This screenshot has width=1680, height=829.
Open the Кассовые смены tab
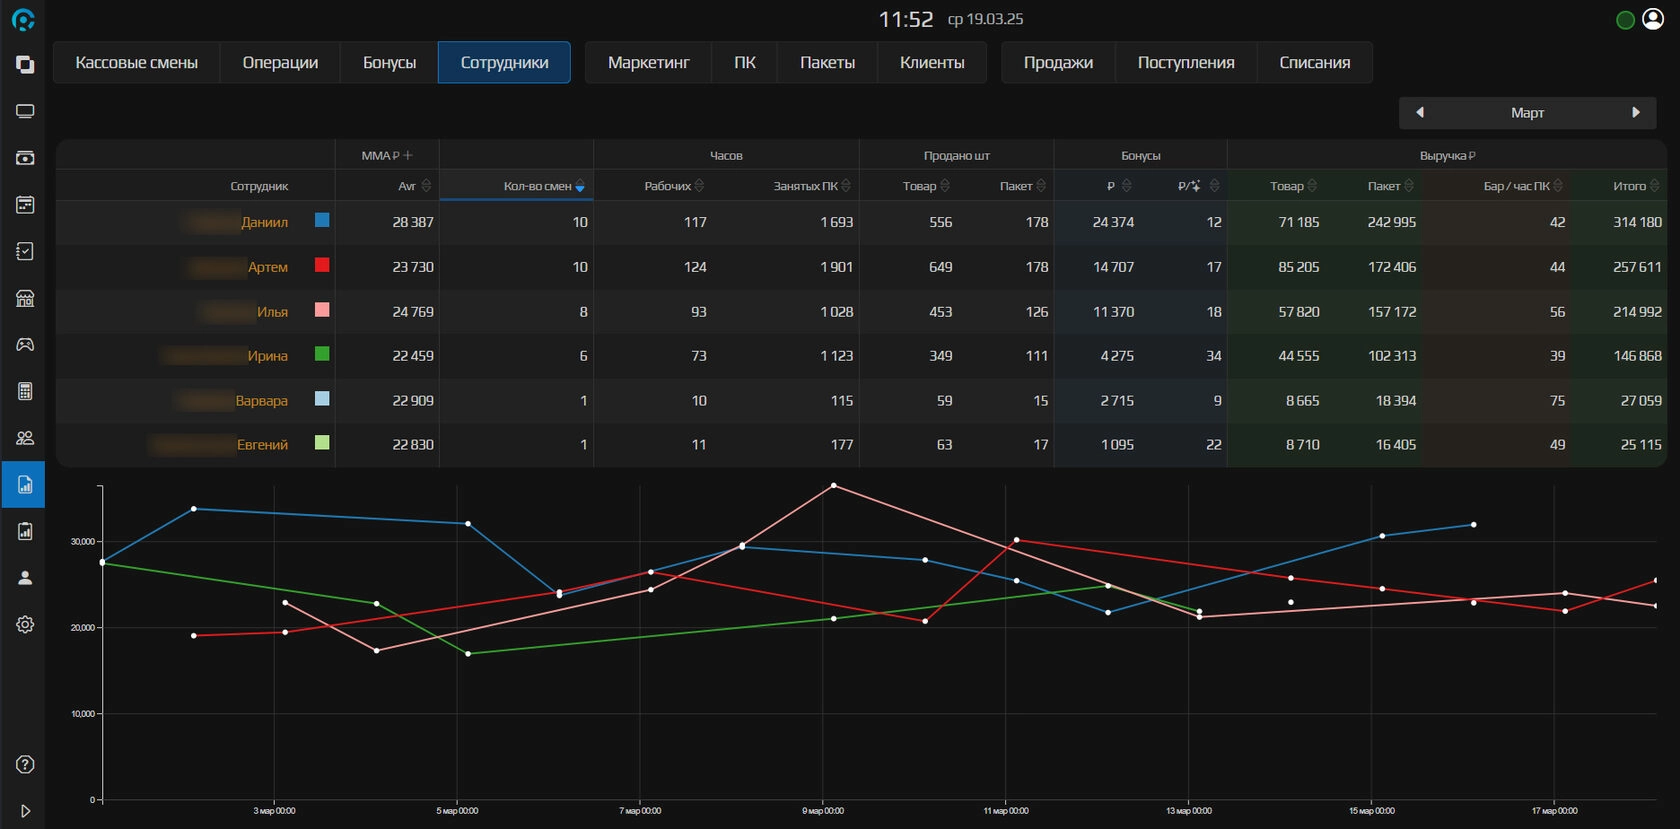137,62
